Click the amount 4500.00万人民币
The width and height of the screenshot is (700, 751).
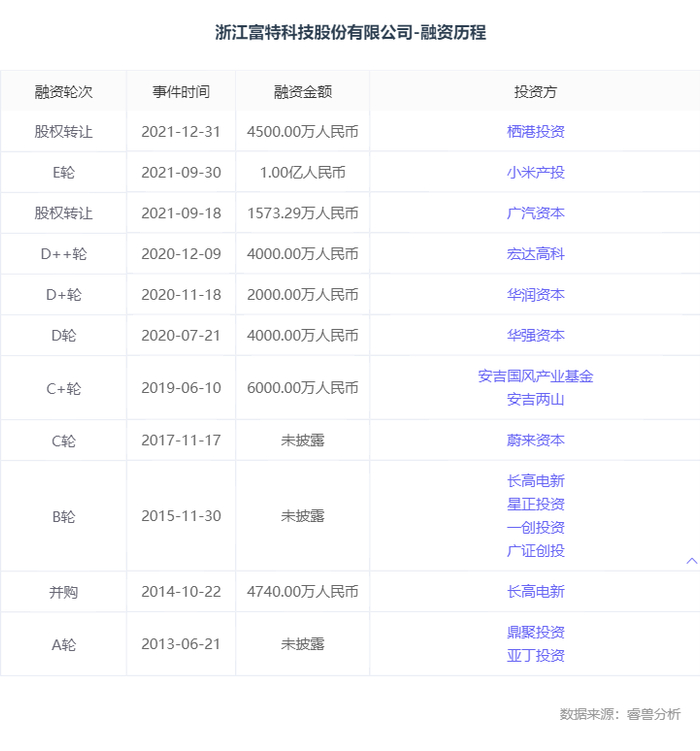tap(303, 132)
